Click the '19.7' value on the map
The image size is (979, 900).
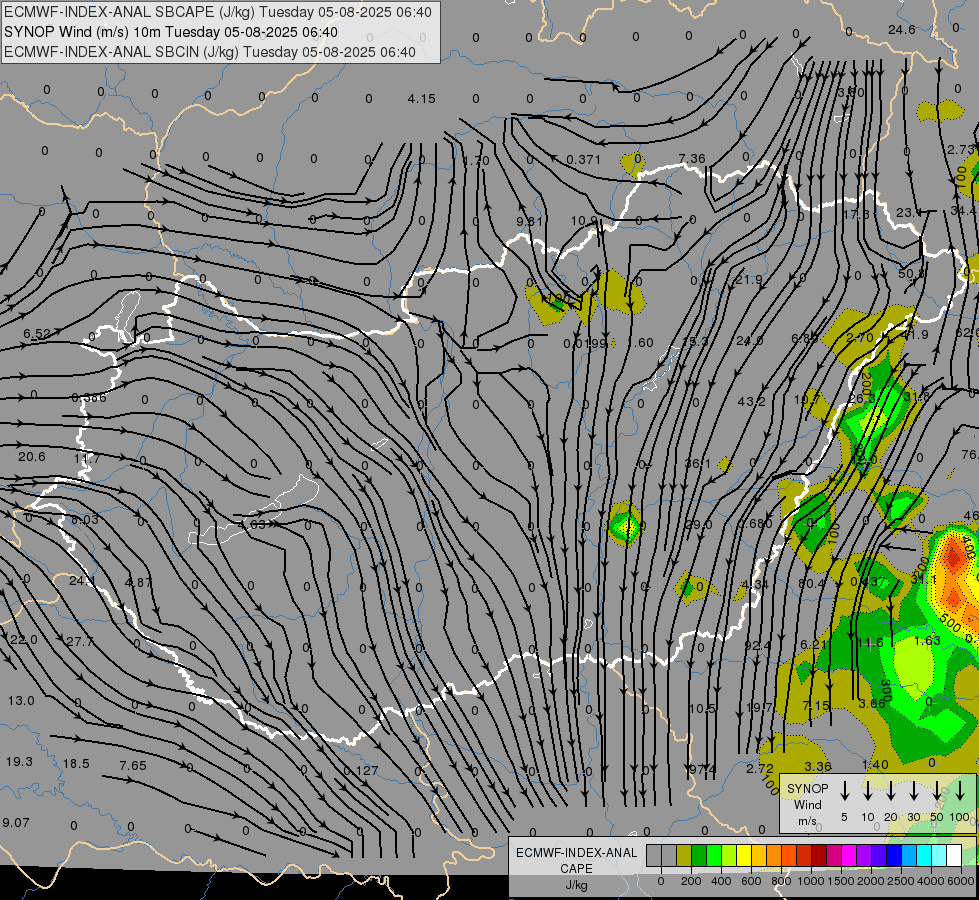click(x=759, y=707)
